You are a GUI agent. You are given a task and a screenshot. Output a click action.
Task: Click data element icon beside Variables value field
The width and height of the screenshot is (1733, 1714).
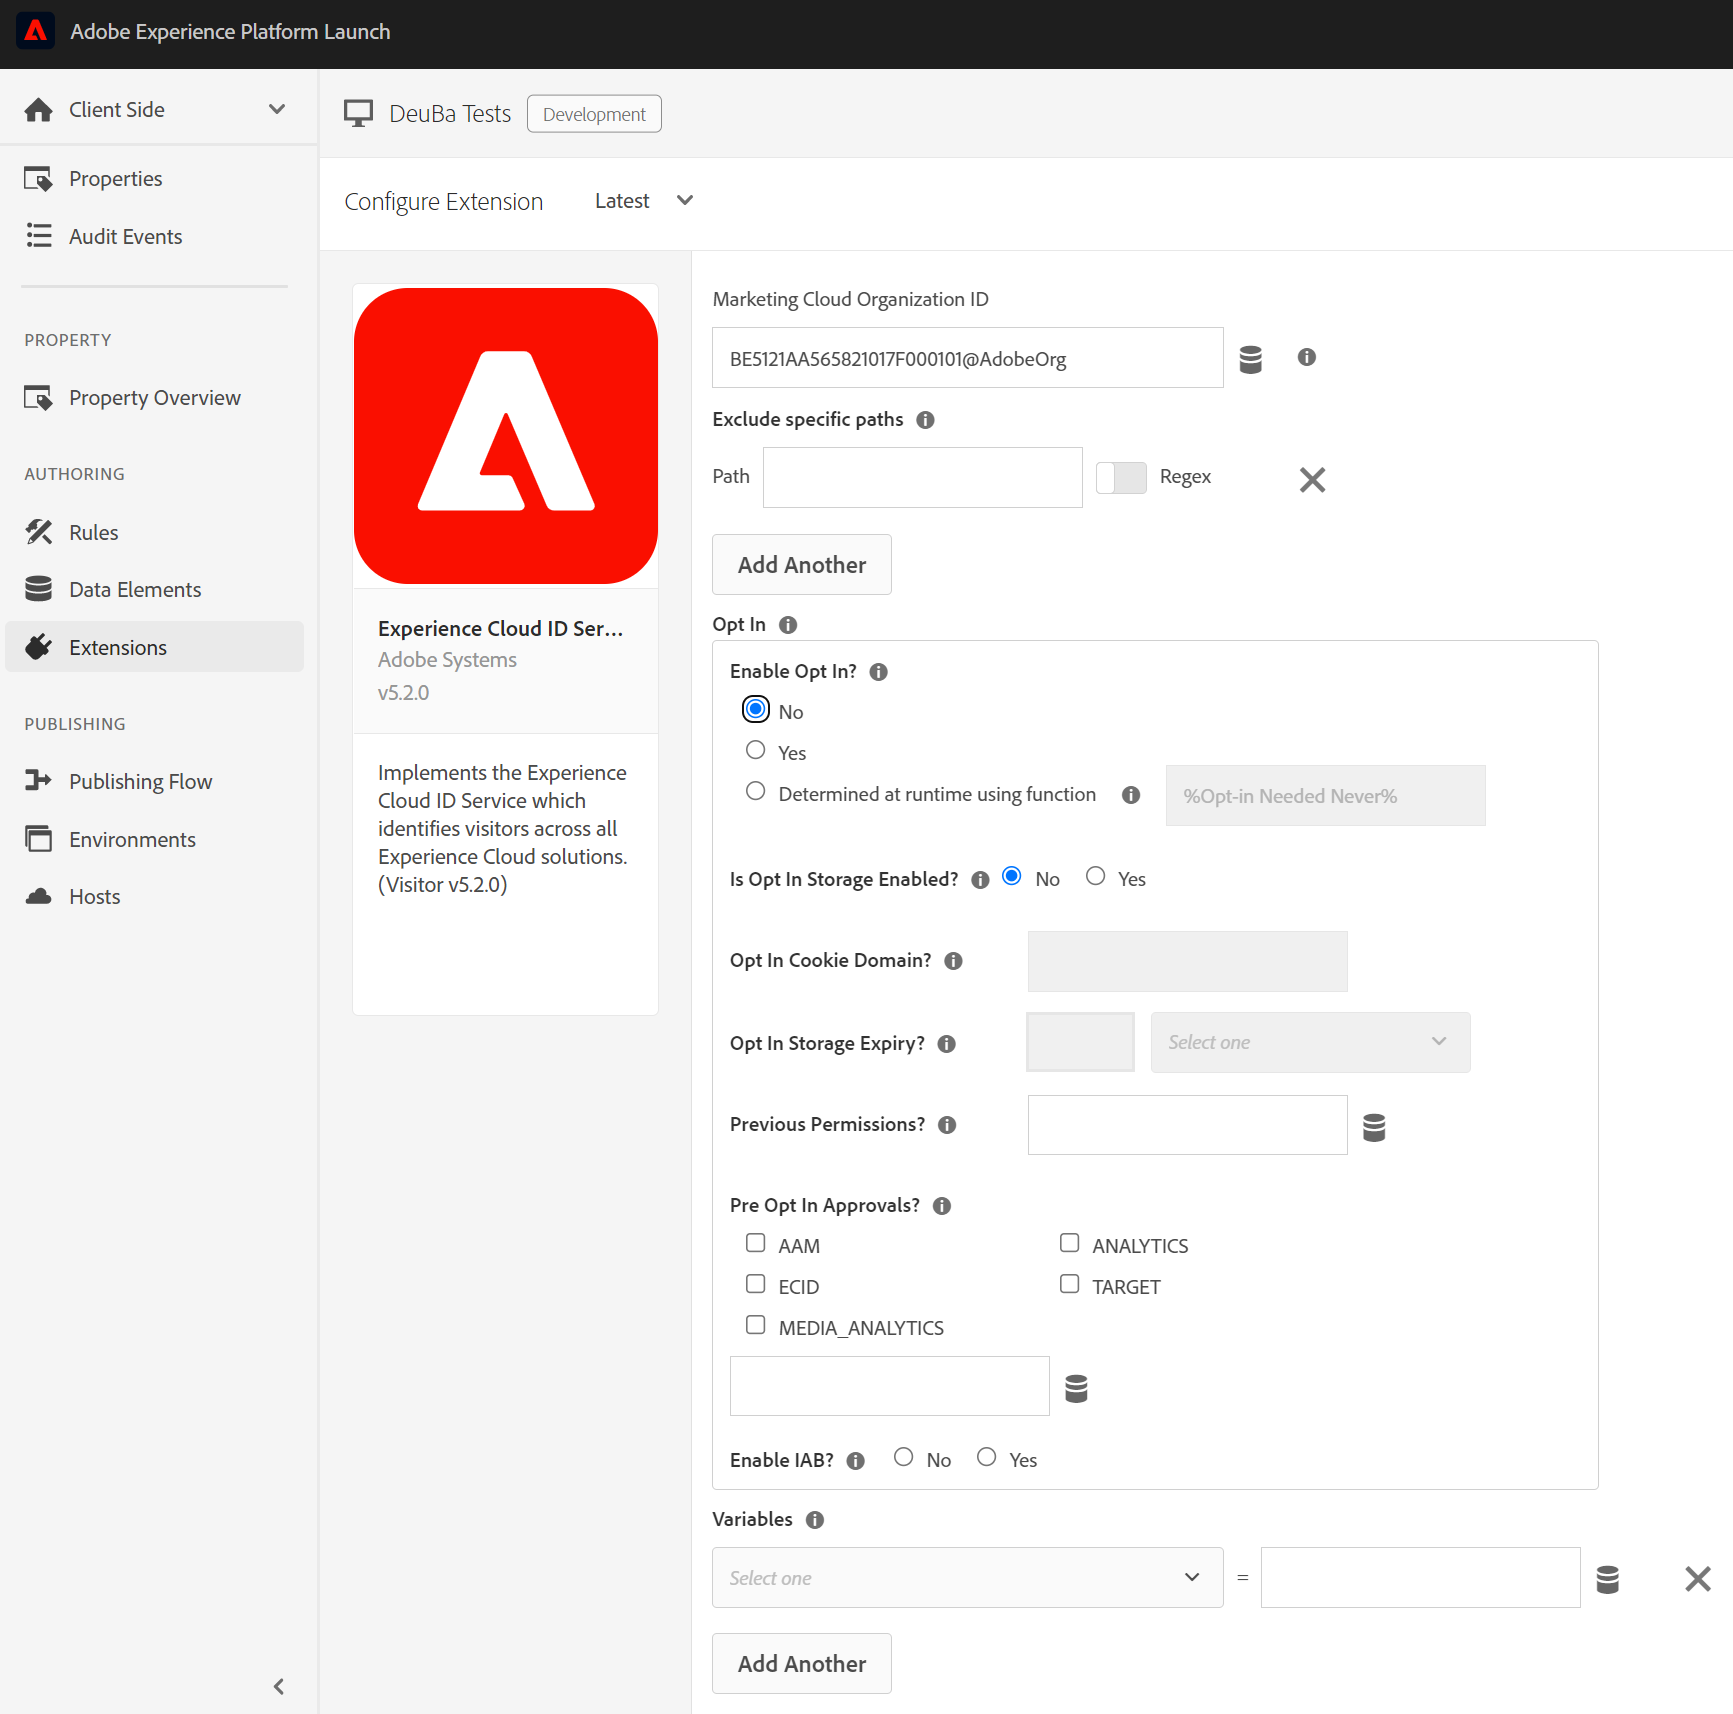pos(1607,1579)
